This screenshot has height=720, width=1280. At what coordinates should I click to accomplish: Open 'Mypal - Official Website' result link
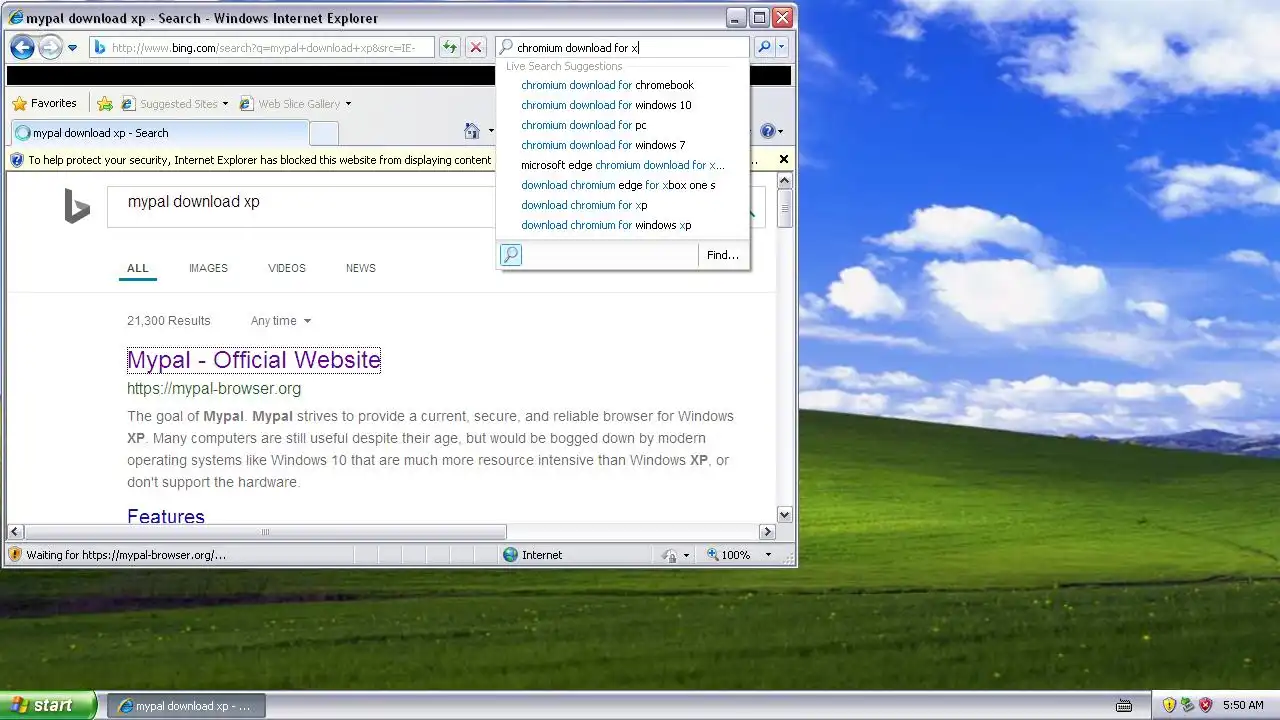click(x=254, y=360)
